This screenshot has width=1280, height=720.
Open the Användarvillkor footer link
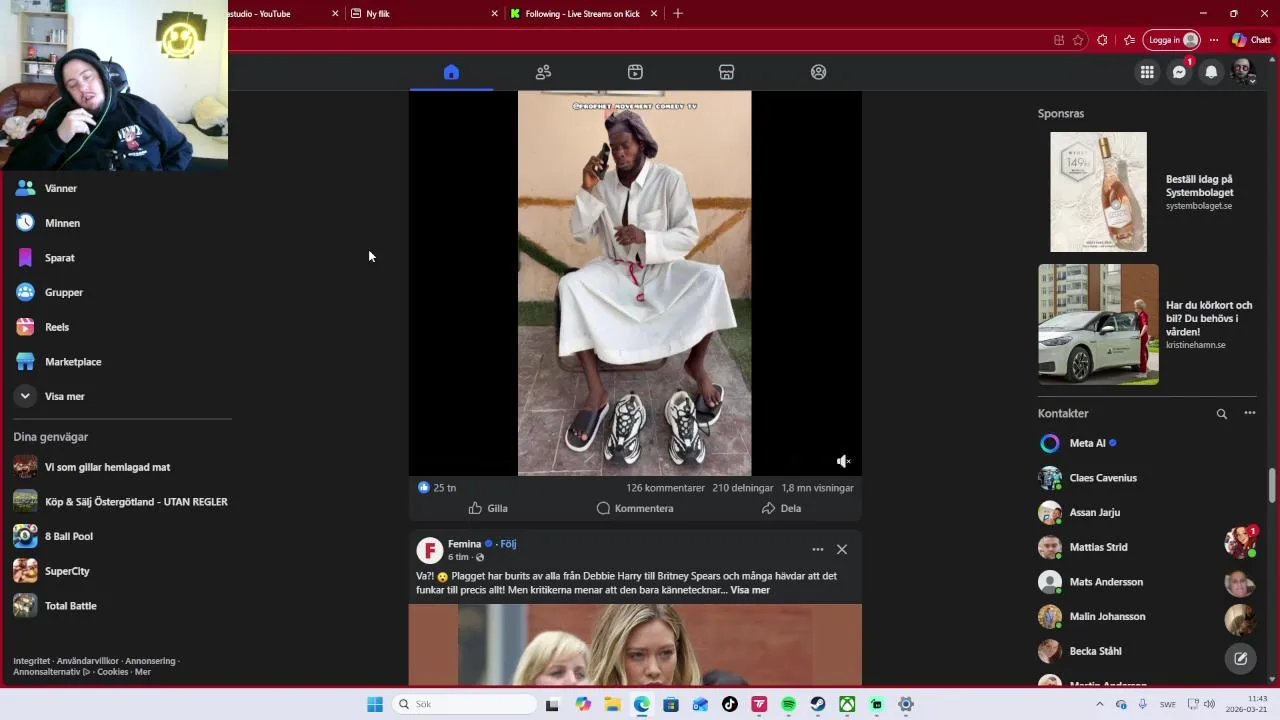pos(87,661)
